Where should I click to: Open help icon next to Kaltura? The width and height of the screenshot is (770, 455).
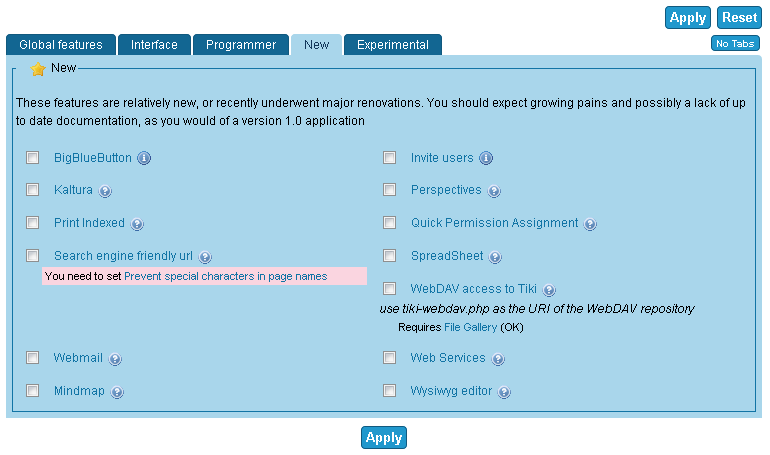coord(105,191)
